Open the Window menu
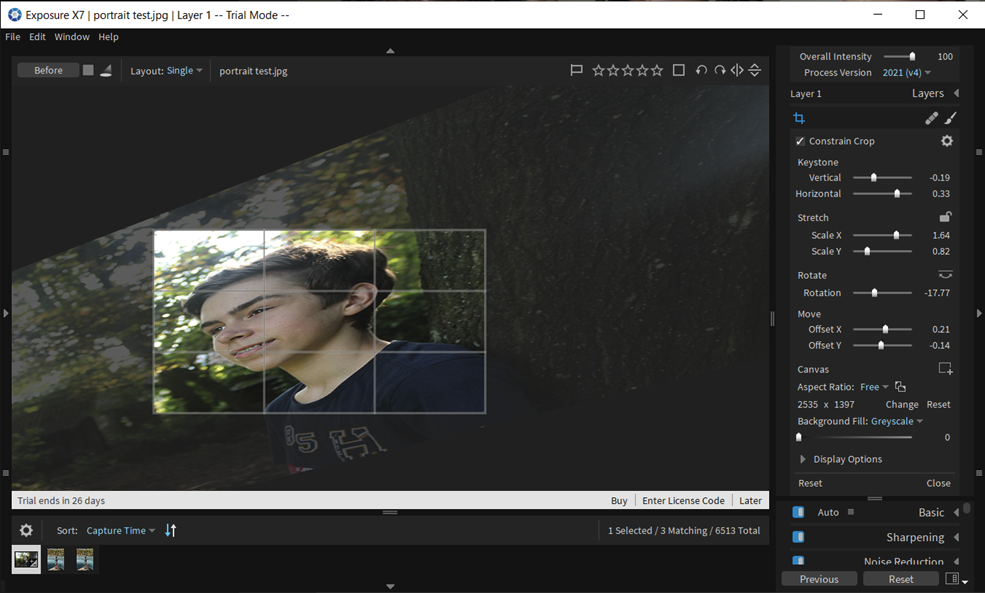Image resolution: width=985 pixels, height=593 pixels. tap(71, 36)
